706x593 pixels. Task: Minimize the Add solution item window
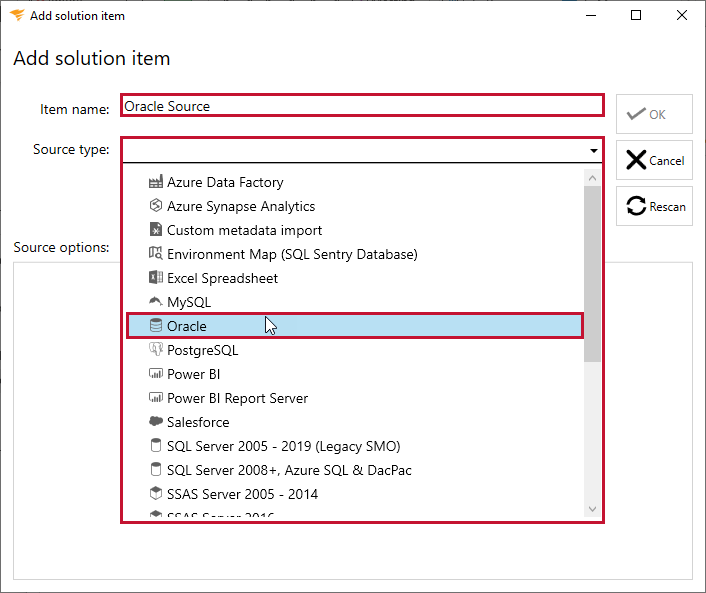pyautogui.click(x=591, y=15)
